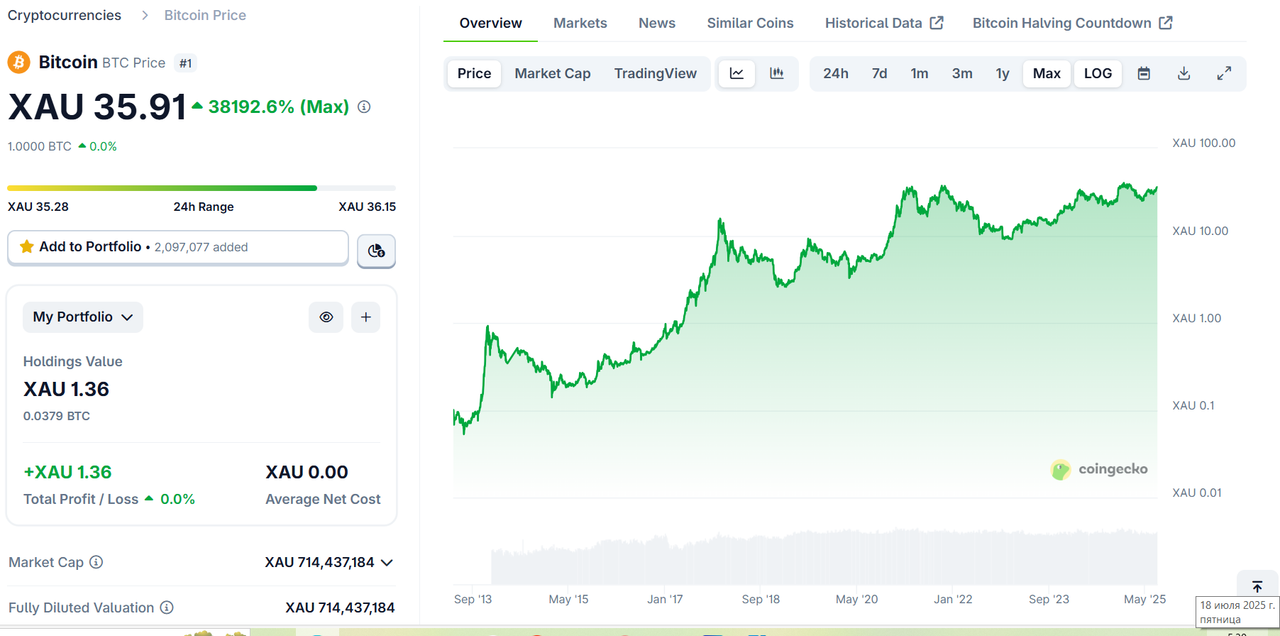
Task: Toggle the LOG scale button
Action: [x=1098, y=73]
